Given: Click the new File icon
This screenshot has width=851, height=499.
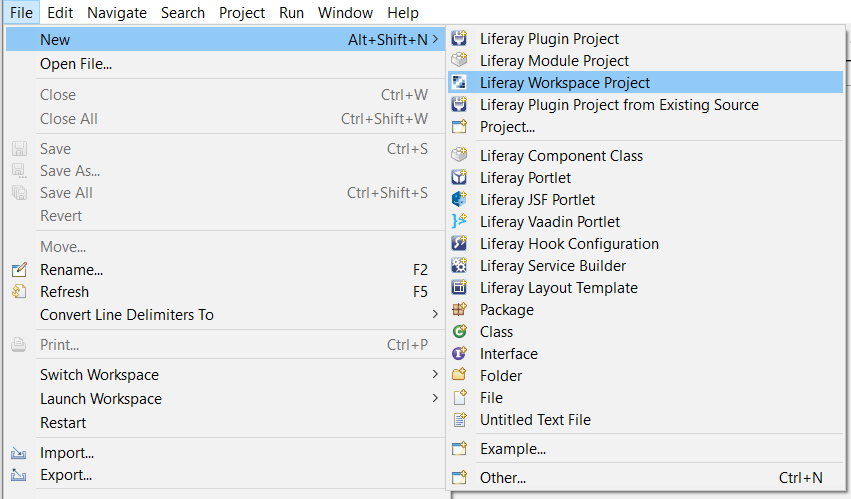Looking at the screenshot, I should tap(459, 397).
